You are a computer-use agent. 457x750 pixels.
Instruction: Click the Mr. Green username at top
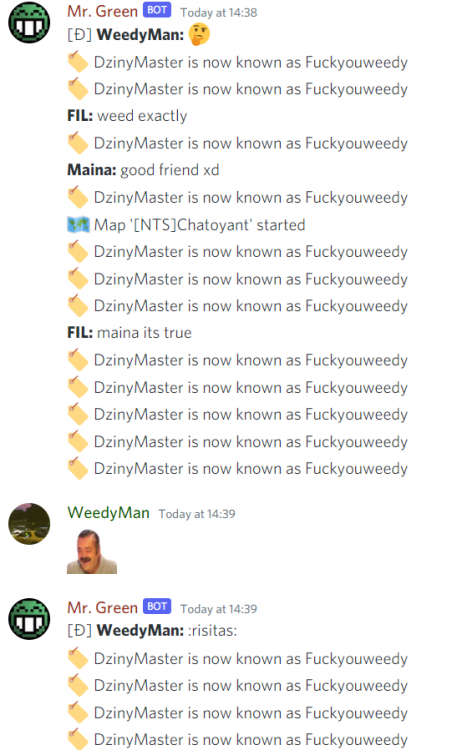pyautogui.click(x=102, y=11)
